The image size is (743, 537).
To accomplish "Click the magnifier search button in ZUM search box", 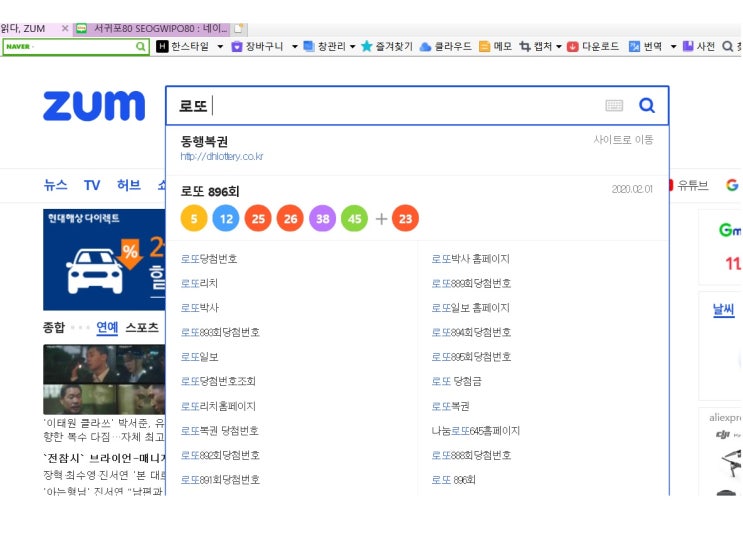I will pos(646,106).
